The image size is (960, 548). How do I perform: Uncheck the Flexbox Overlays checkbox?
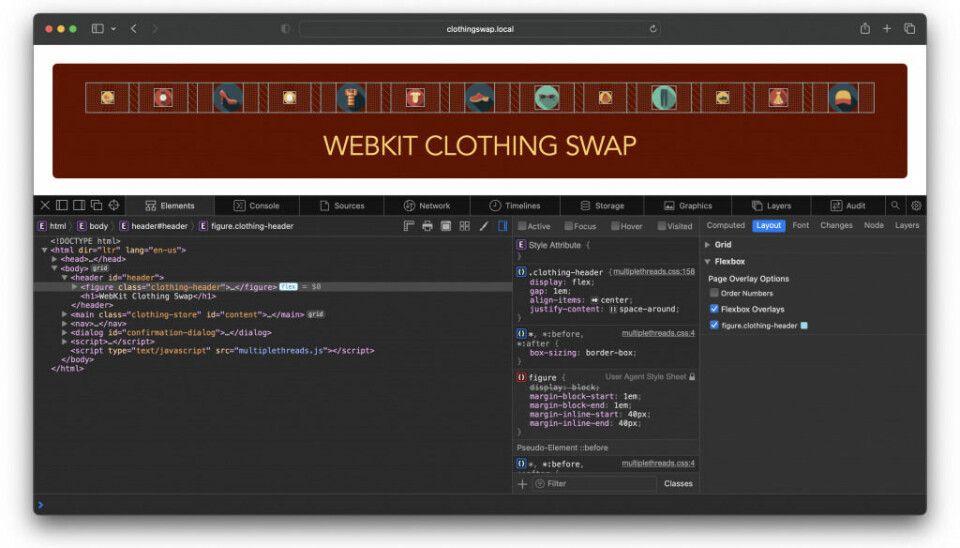pyautogui.click(x=714, y=309)
